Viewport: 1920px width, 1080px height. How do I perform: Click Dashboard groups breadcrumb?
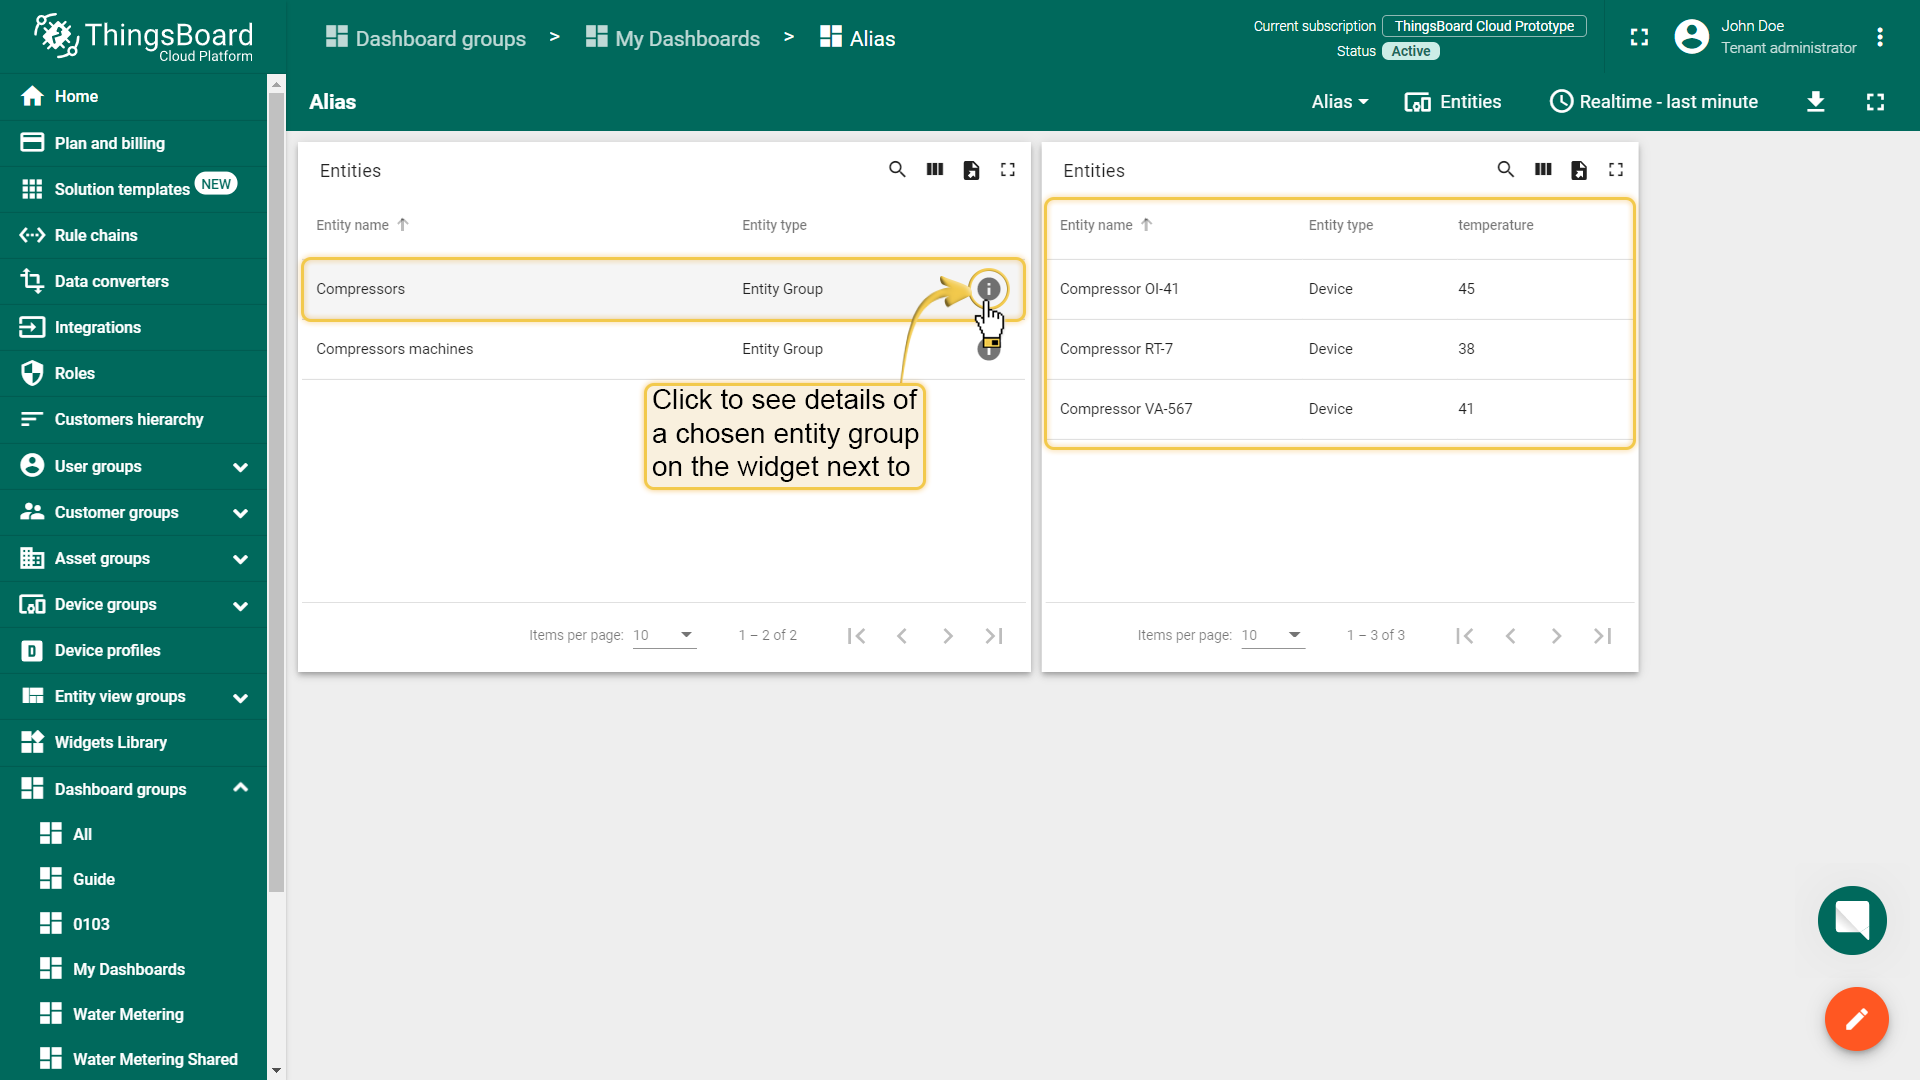pyautogui.click(x=426, y=38)
